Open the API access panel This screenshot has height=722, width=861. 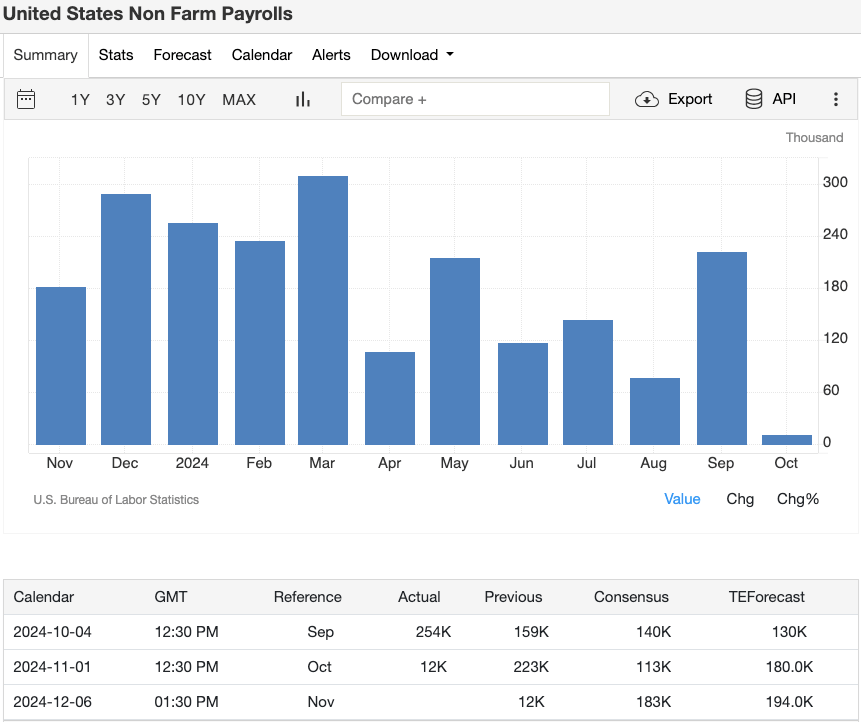(x=770, y=99)
